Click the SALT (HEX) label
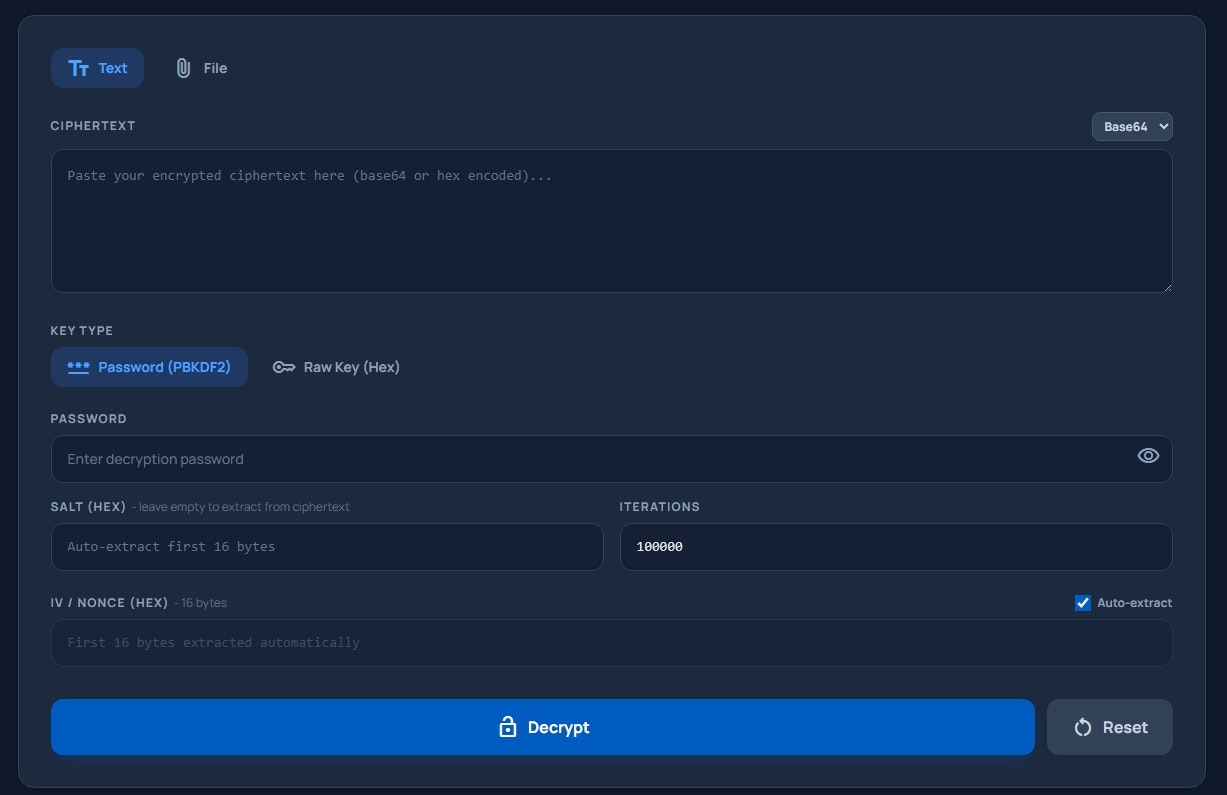 89,507
